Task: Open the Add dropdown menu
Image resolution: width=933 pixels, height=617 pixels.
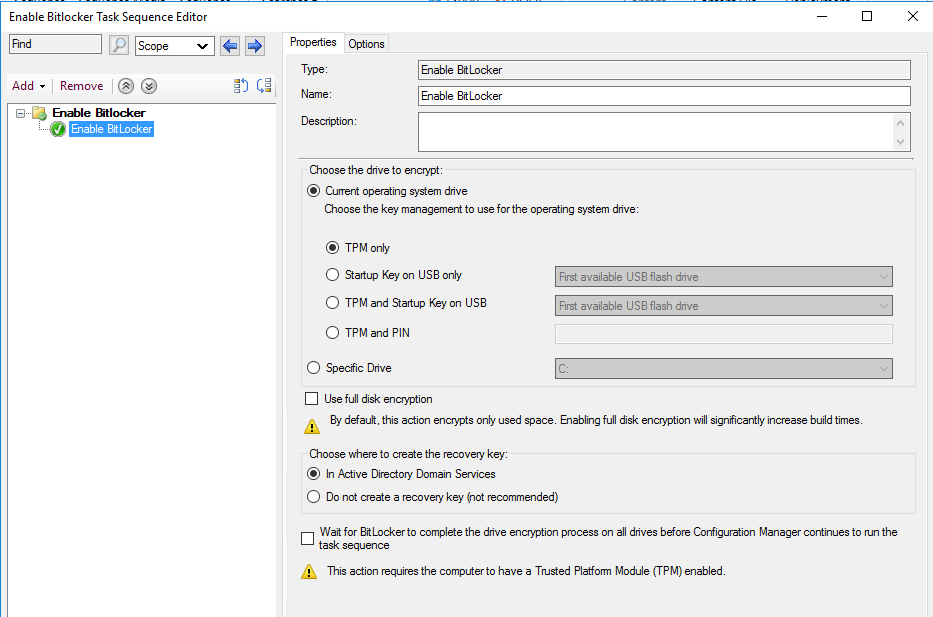Action: pos(28,86)
